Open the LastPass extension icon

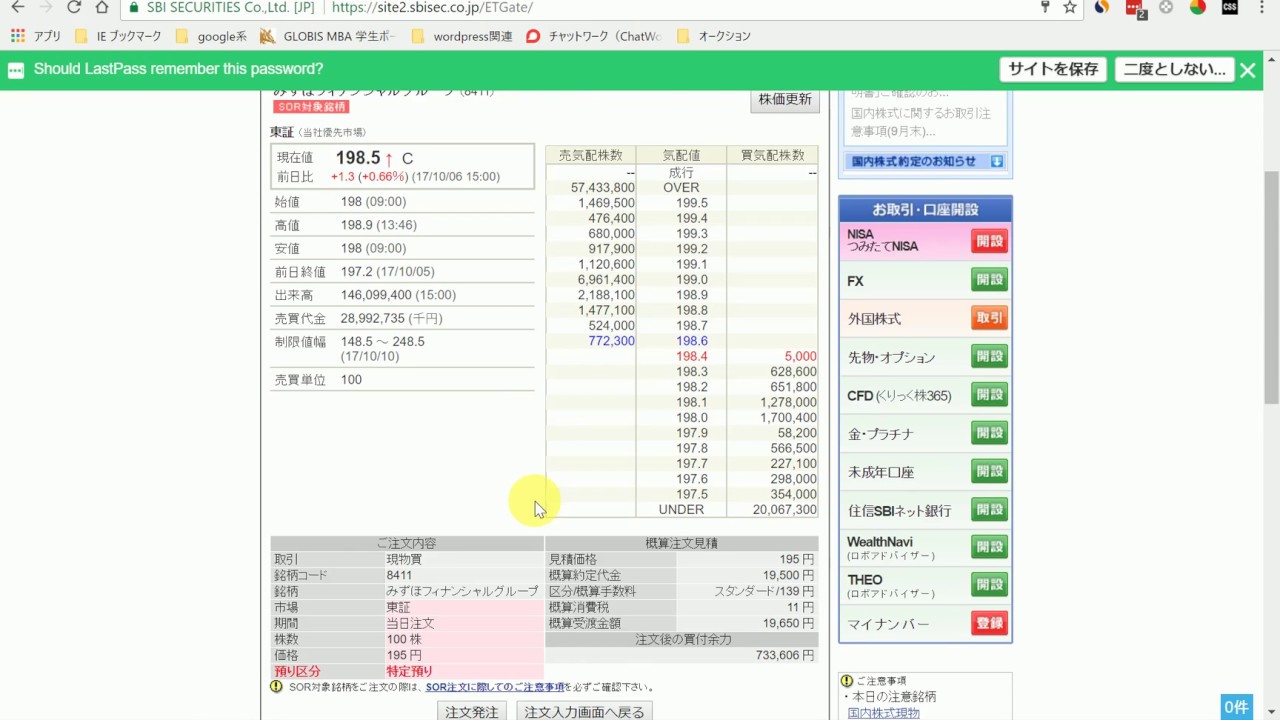pyautogui.click(x=1135, y=8)
